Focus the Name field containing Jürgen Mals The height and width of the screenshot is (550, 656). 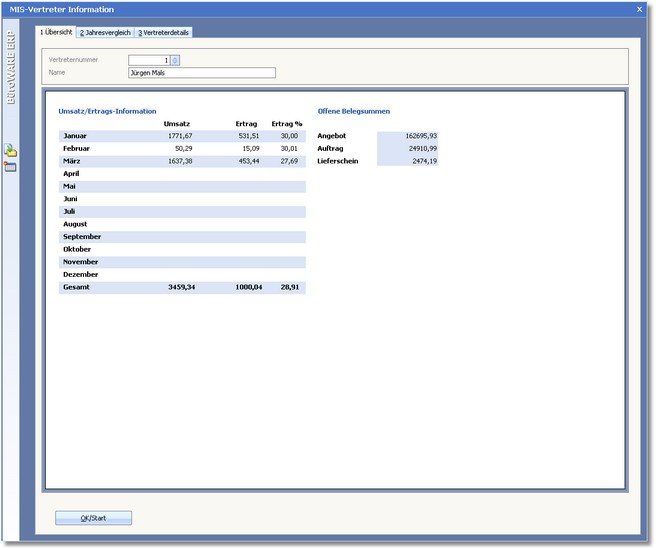201,73
